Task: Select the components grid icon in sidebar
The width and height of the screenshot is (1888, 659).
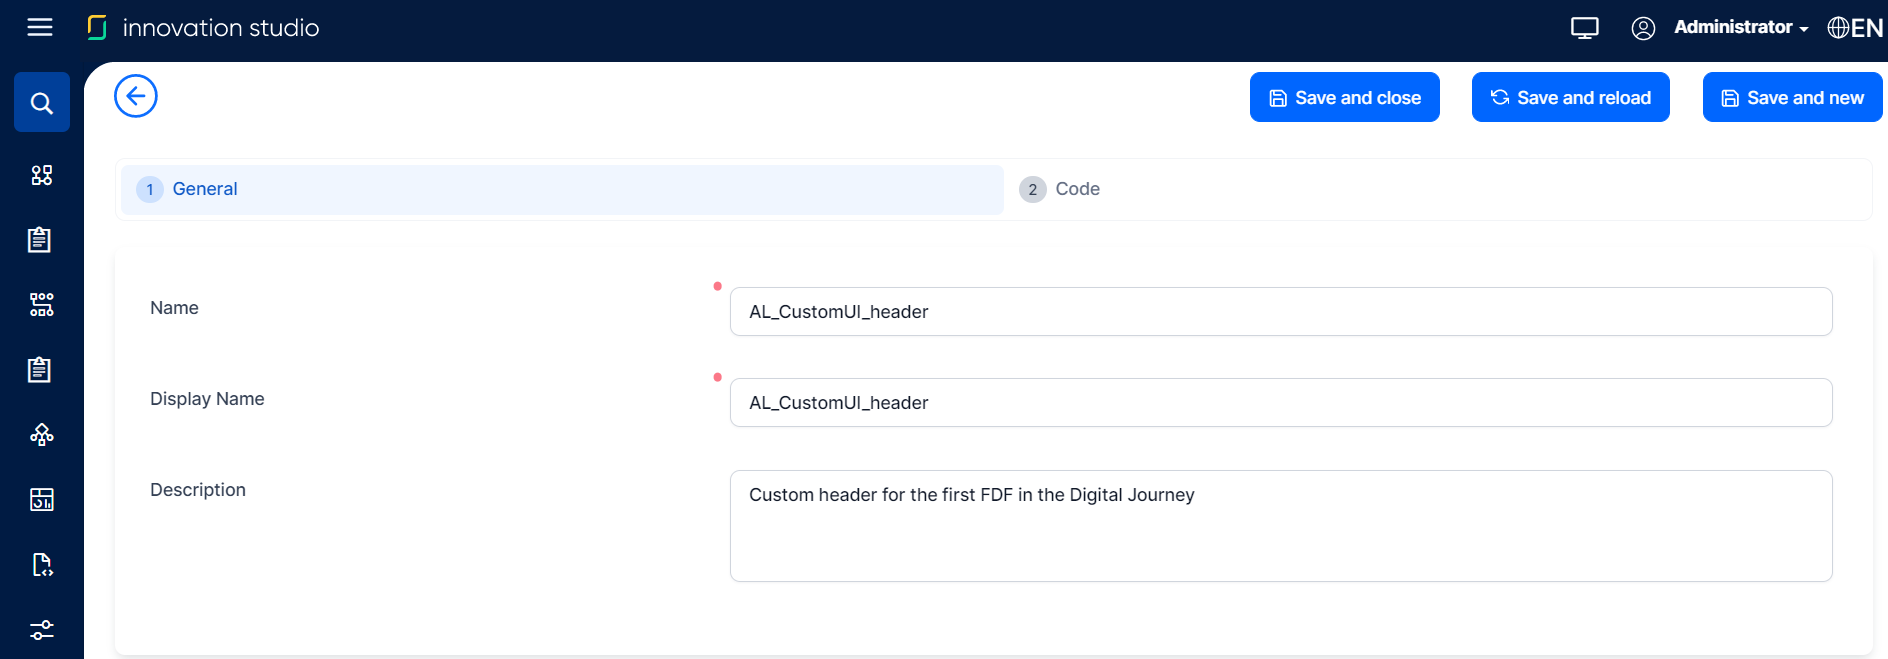Action: coord(41,174)
